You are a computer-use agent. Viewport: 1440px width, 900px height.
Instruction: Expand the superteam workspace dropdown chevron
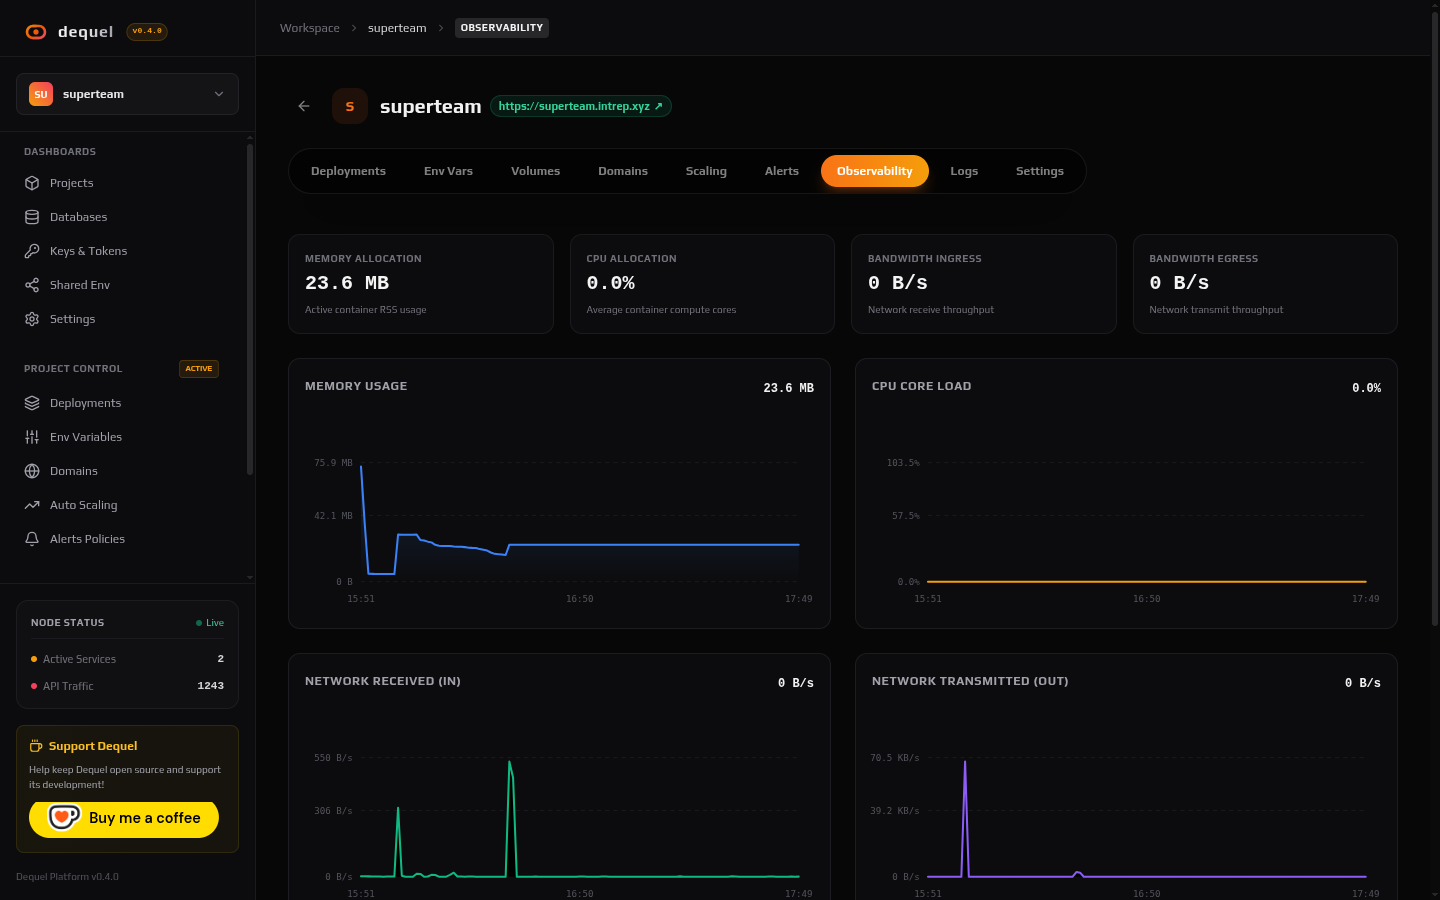(x=219, y=94)
